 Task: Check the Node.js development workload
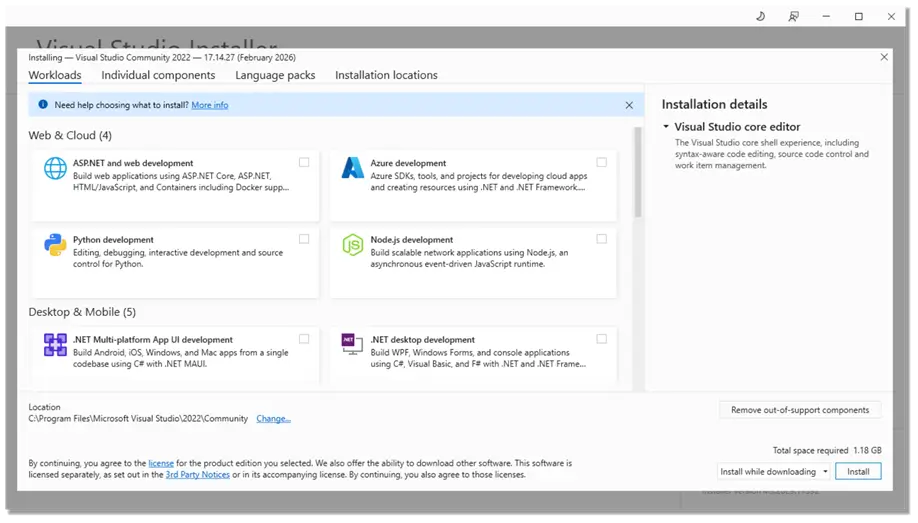[x=601, y=239]
